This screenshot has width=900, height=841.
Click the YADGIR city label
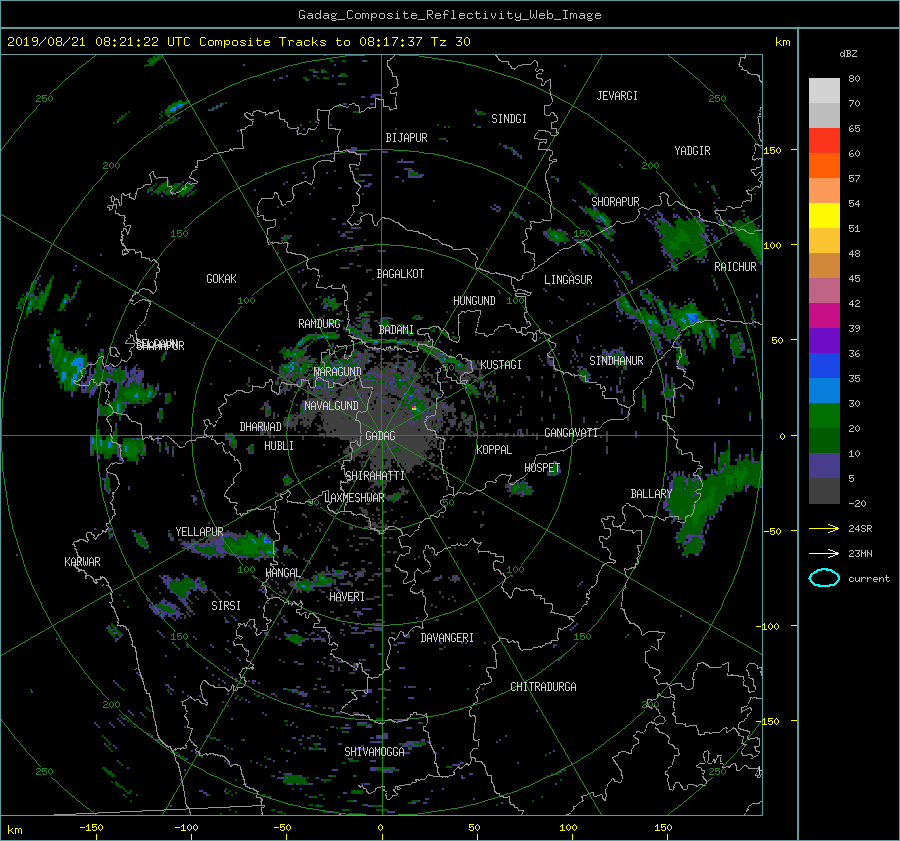tap(692, 151)
